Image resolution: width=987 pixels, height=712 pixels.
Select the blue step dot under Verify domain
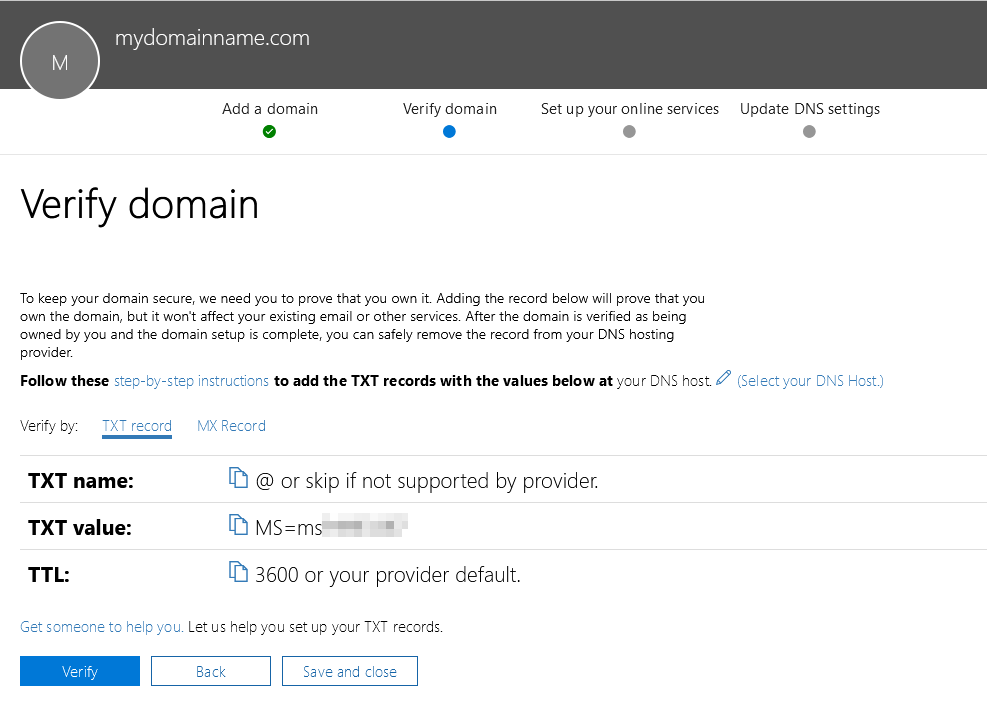click(x=449, y=131)
